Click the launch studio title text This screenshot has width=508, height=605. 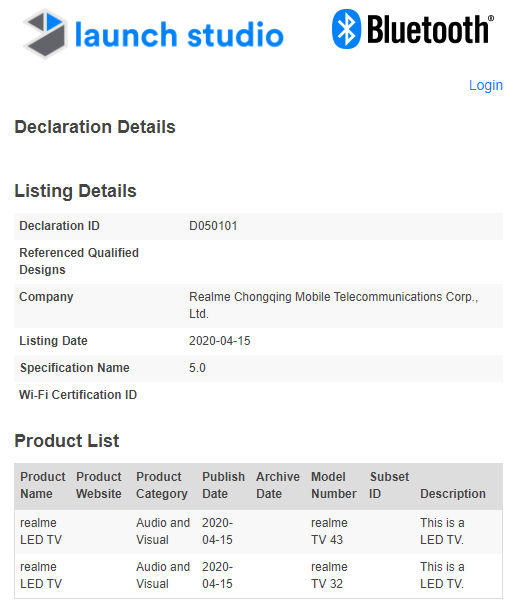coord(179,35)
